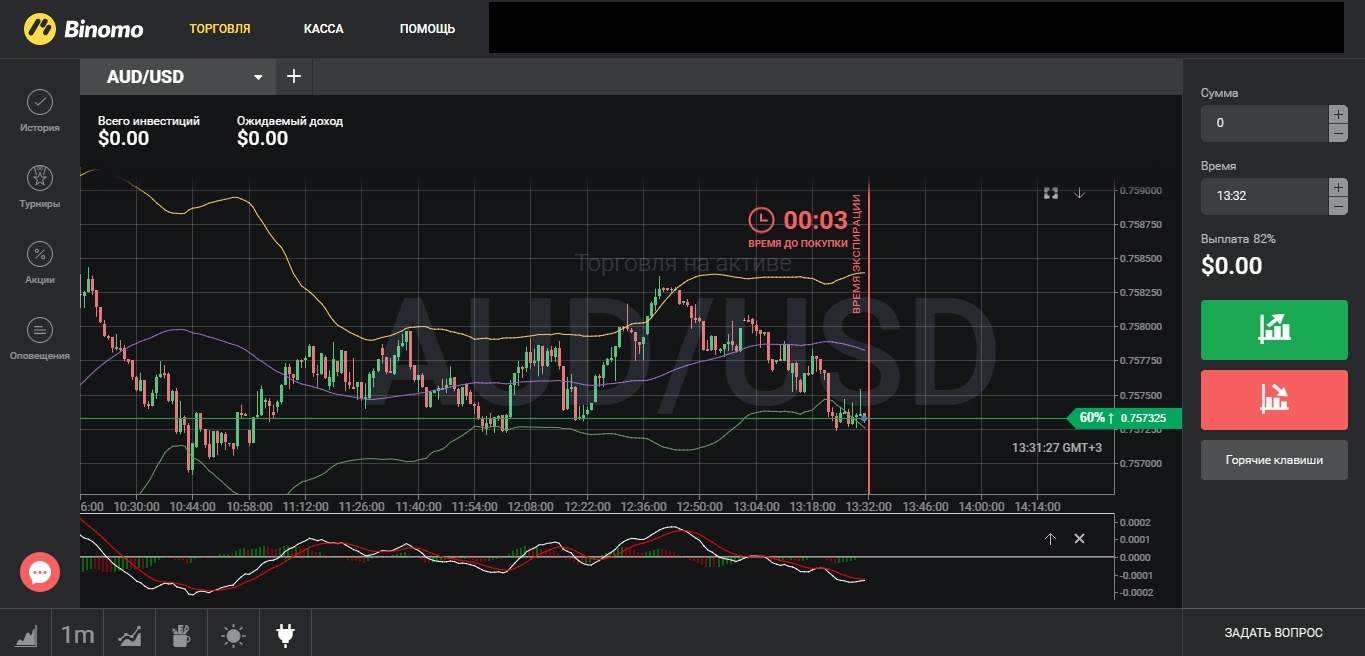
Task: Open Турниры (tournaments) sidebar icon
Action: tap(40, 186)
